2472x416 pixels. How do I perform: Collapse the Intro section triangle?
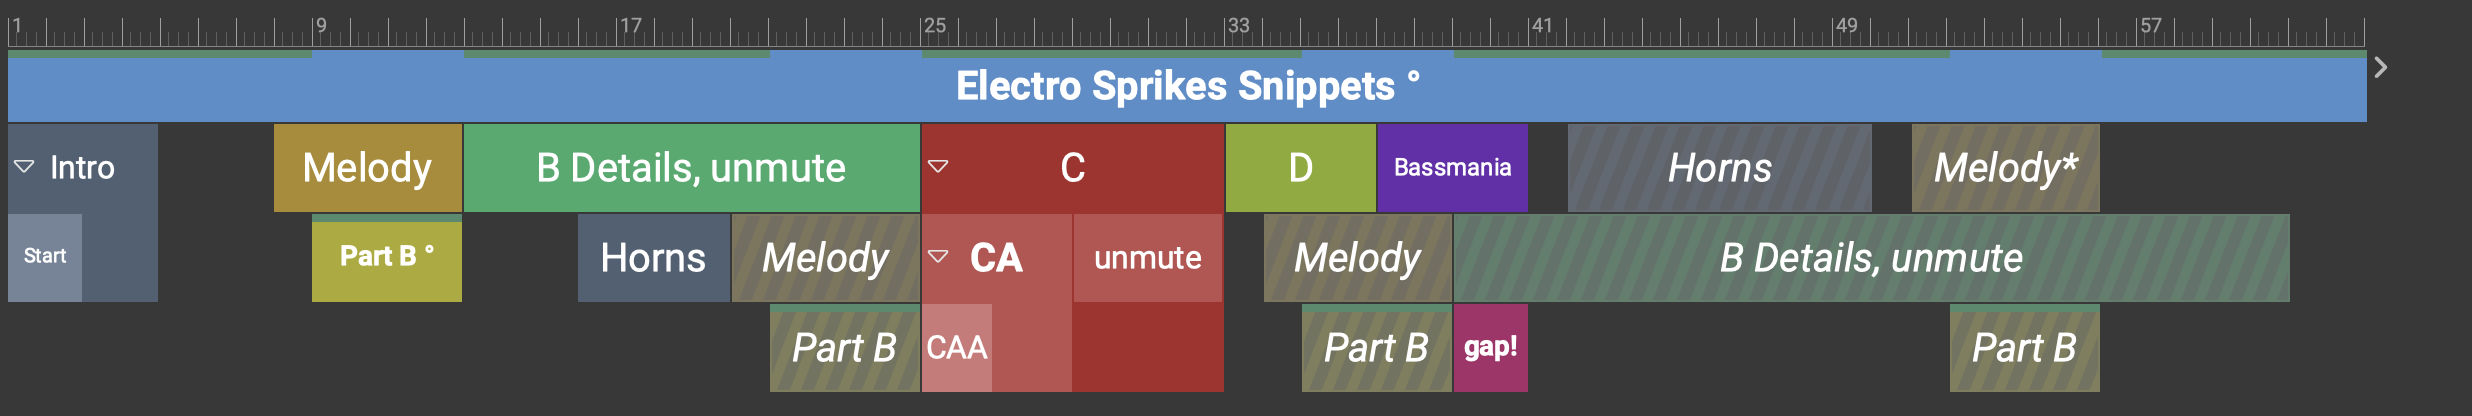(24, 167)
